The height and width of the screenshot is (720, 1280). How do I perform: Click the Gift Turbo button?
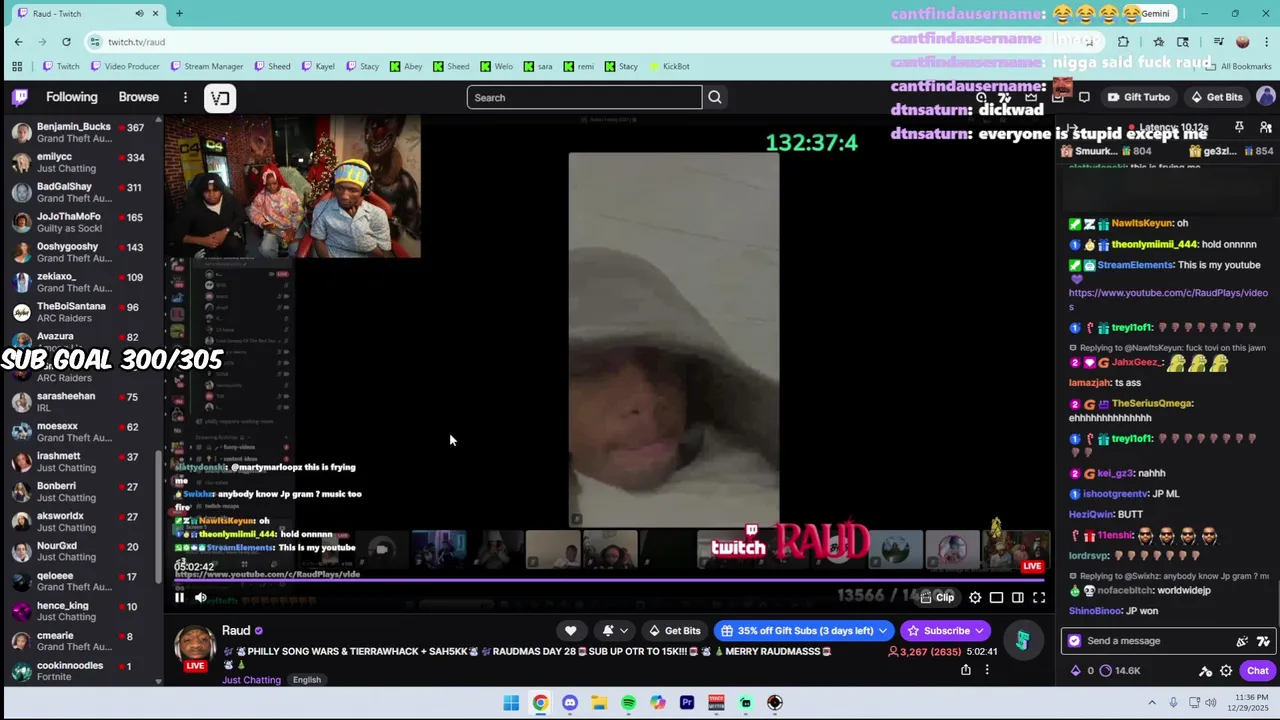click(1138, 97)
